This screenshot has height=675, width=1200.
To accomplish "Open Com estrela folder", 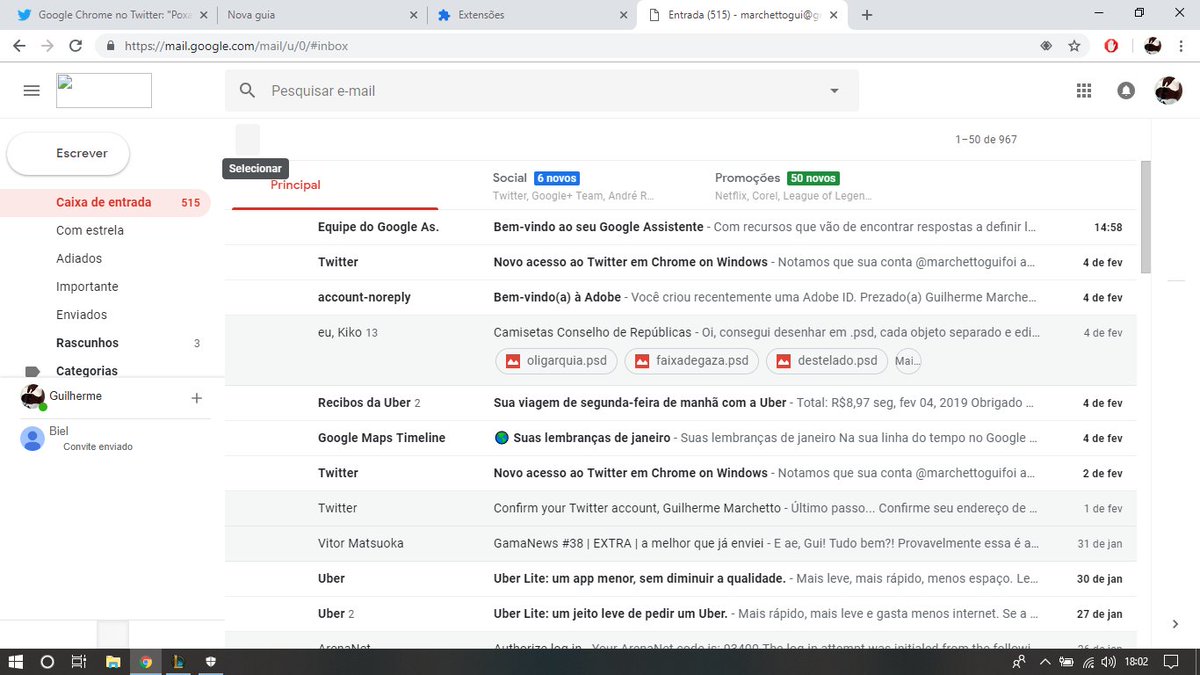I will (x=105, y=230).
